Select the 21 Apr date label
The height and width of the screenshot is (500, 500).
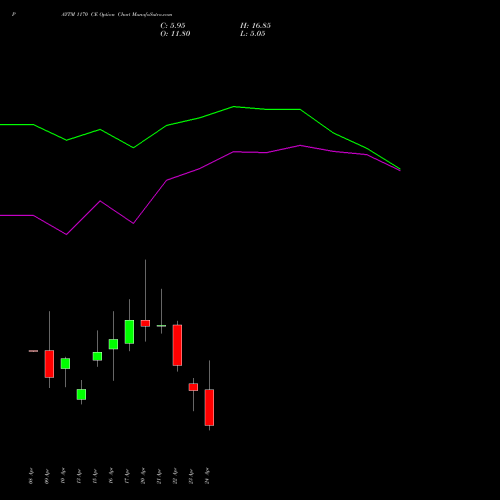point(159,476)
